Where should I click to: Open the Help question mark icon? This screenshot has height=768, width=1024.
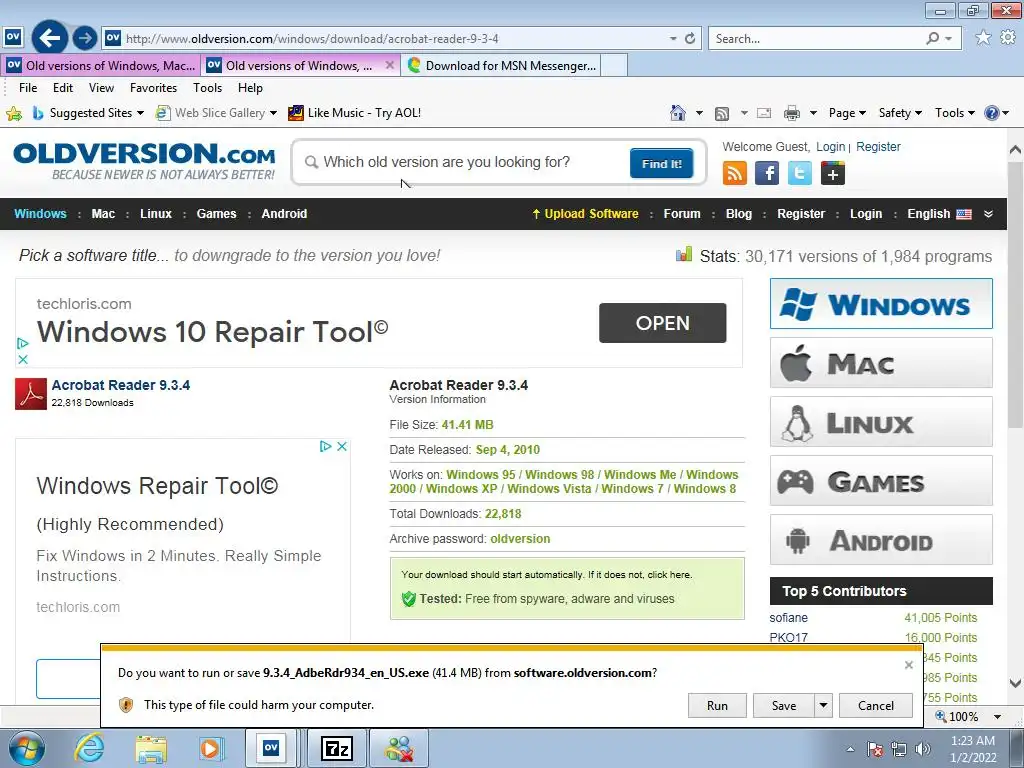[x=991, y=113]
